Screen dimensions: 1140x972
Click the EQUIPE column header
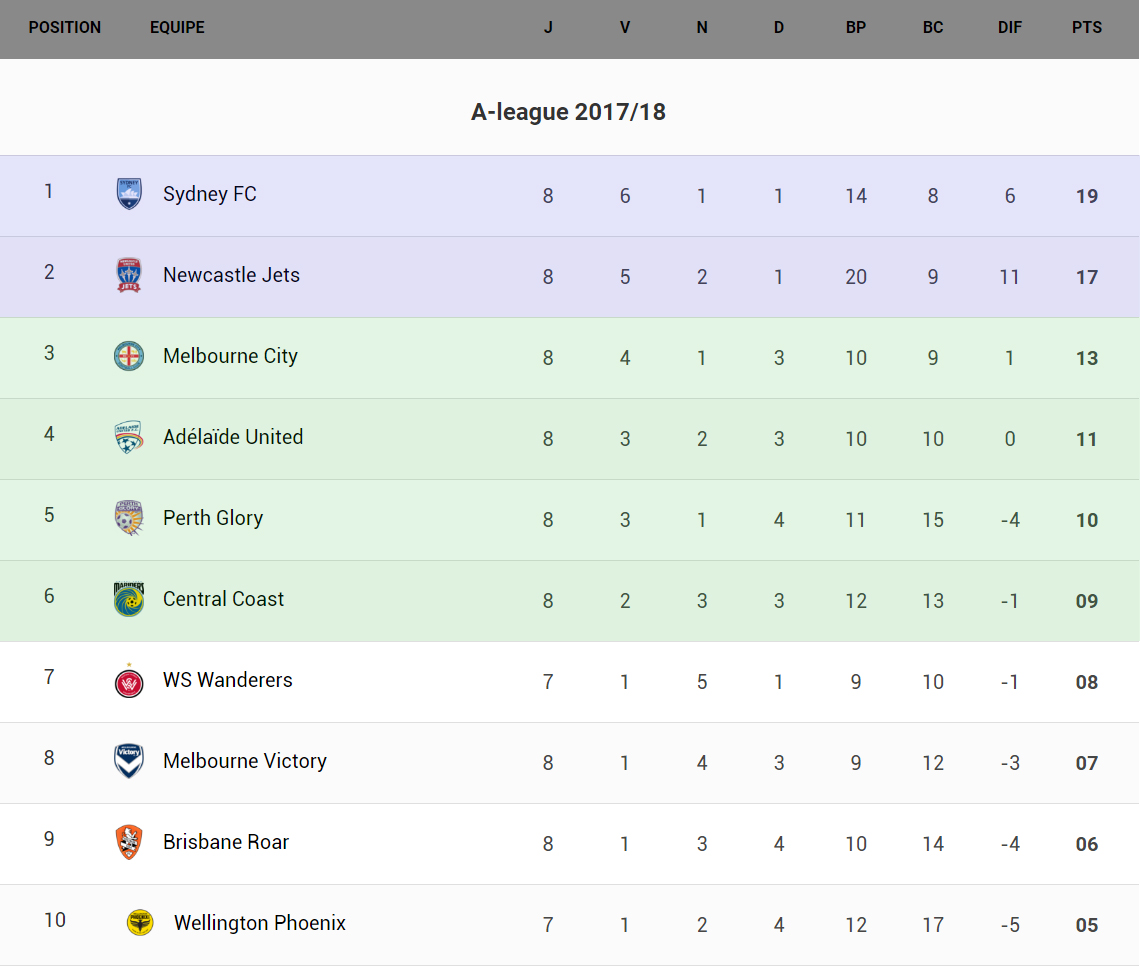(177, 28)
